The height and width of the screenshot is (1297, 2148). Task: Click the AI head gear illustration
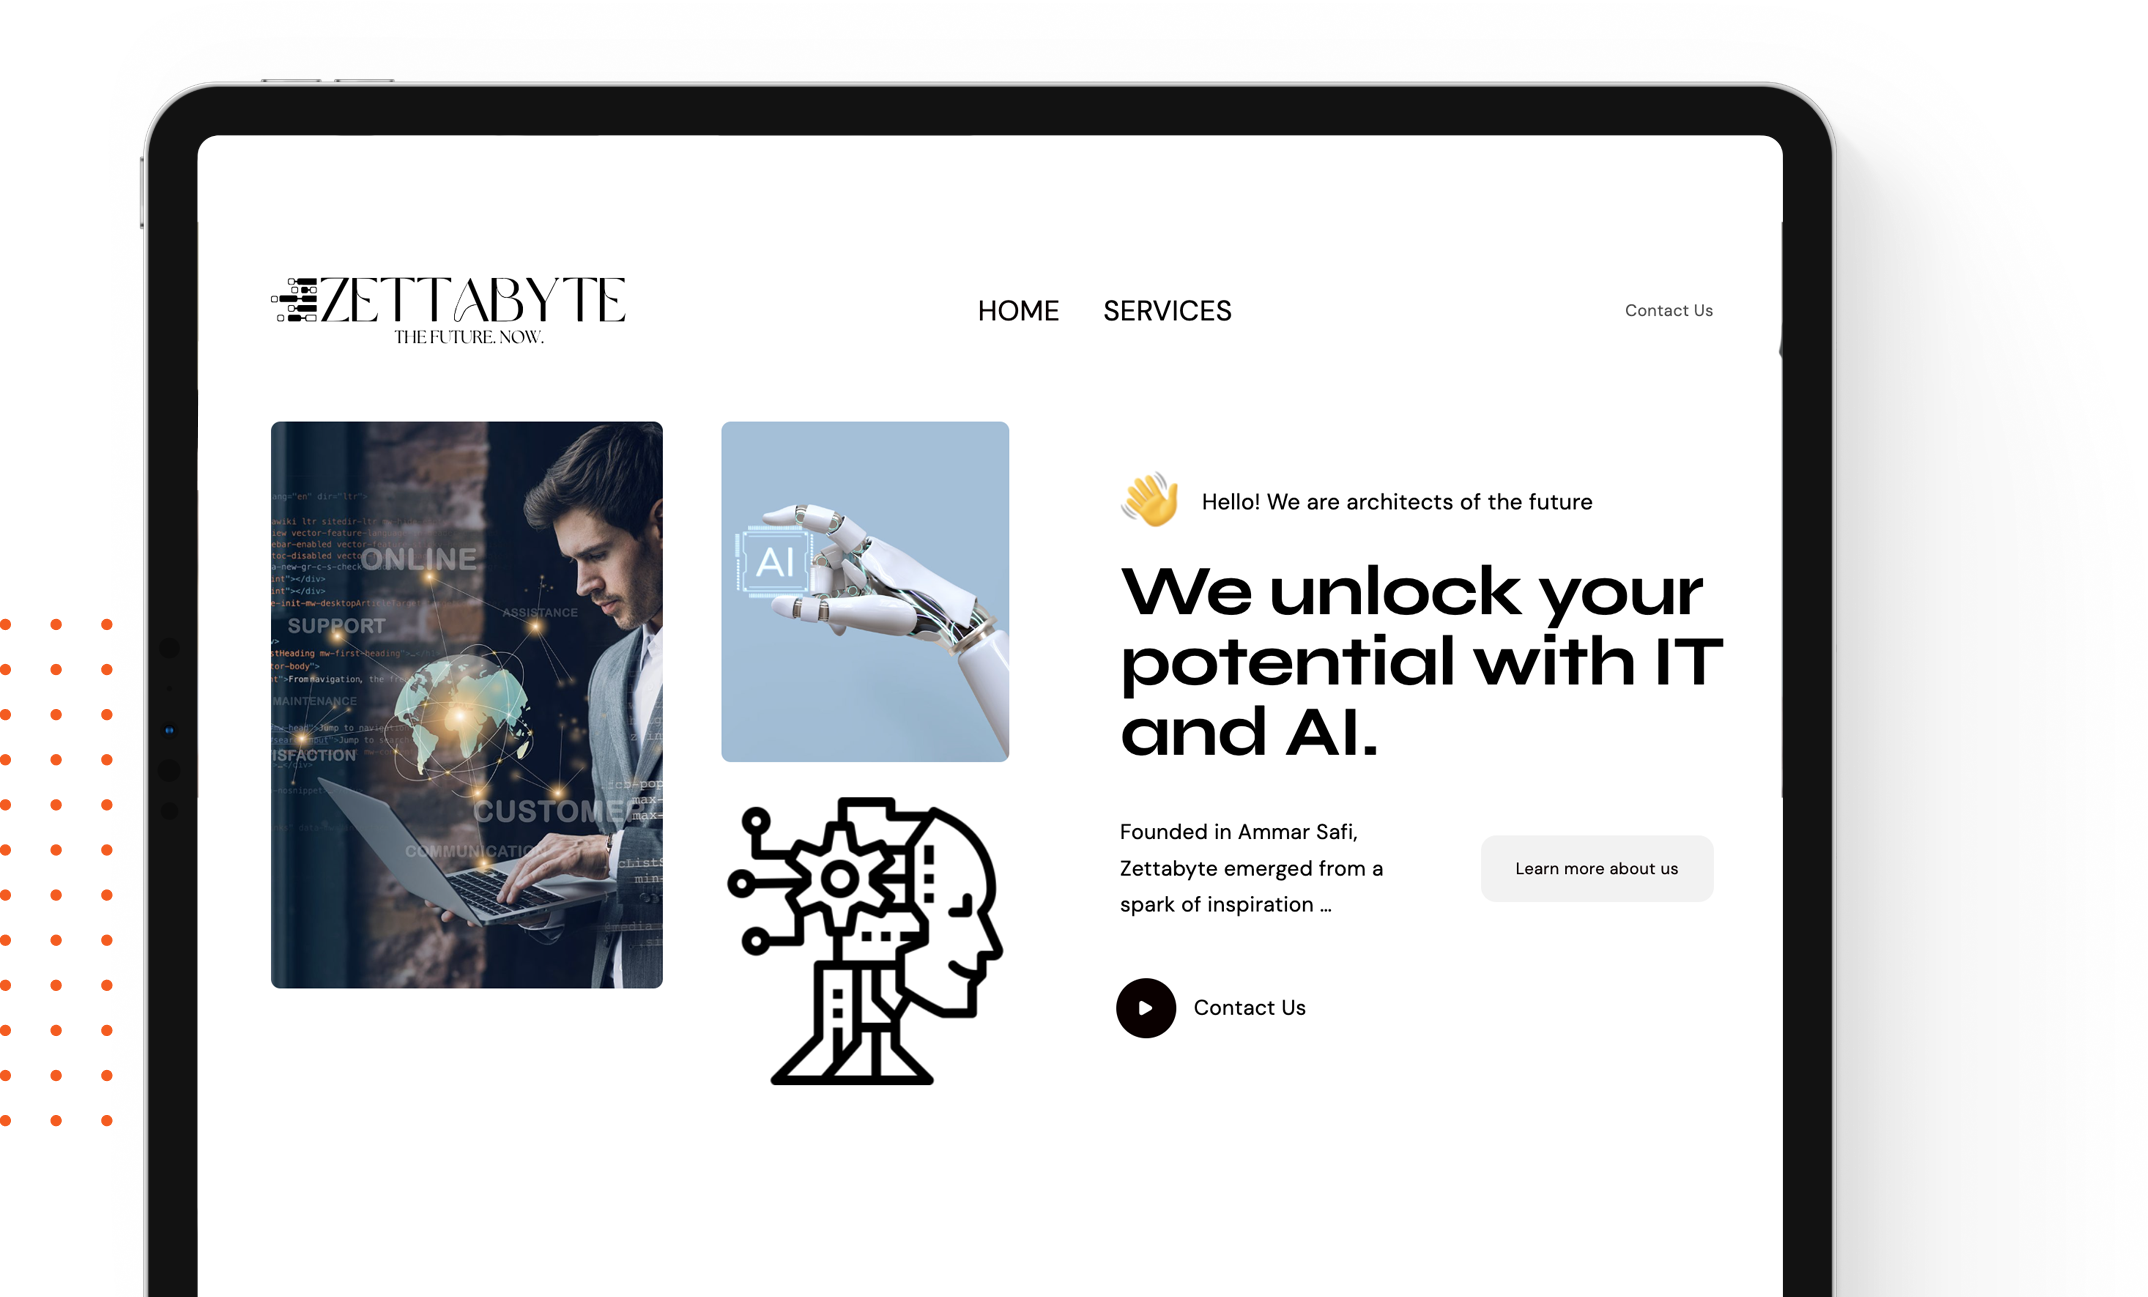(865, 940)
